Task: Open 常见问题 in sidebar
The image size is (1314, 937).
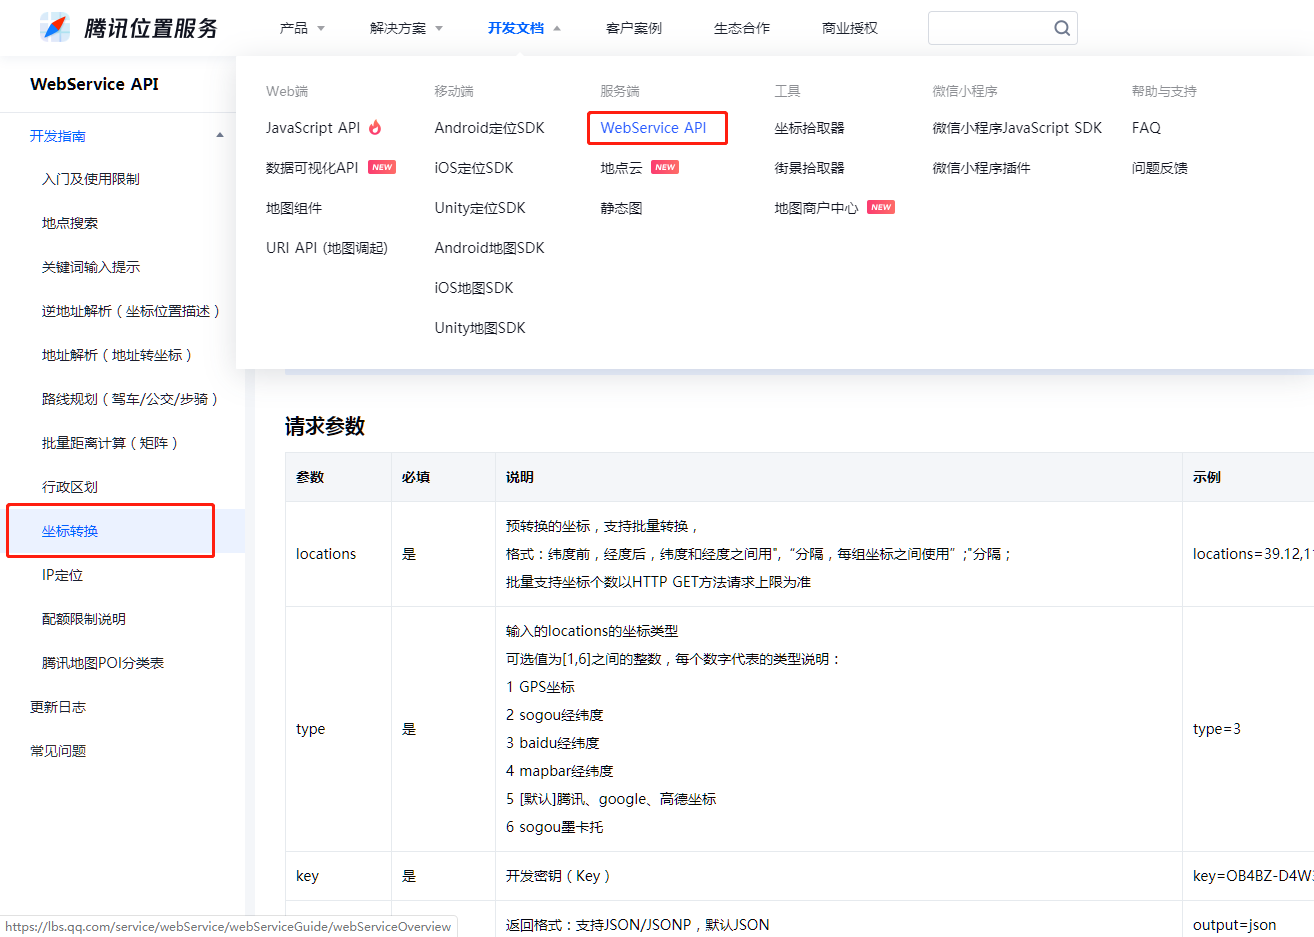Action: click(58, 751)
